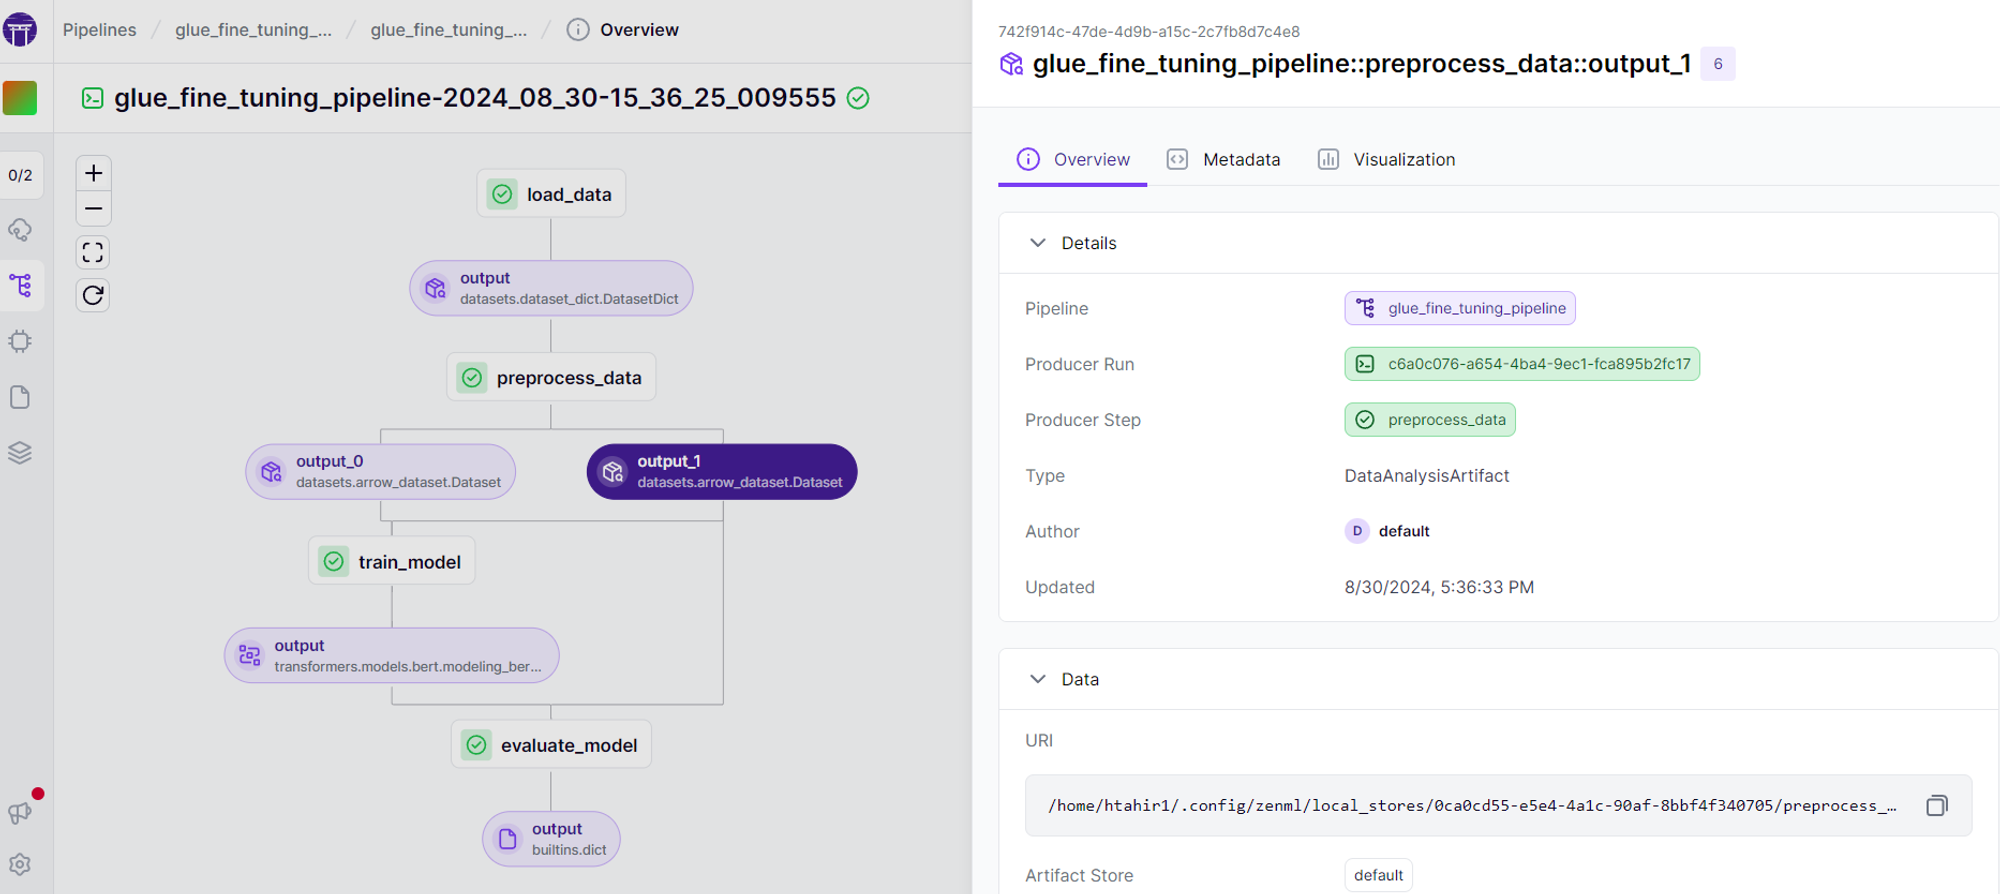2000x894 pixels.
Task: Click the colorful workspace avatar square
Action: click(20, 98)
